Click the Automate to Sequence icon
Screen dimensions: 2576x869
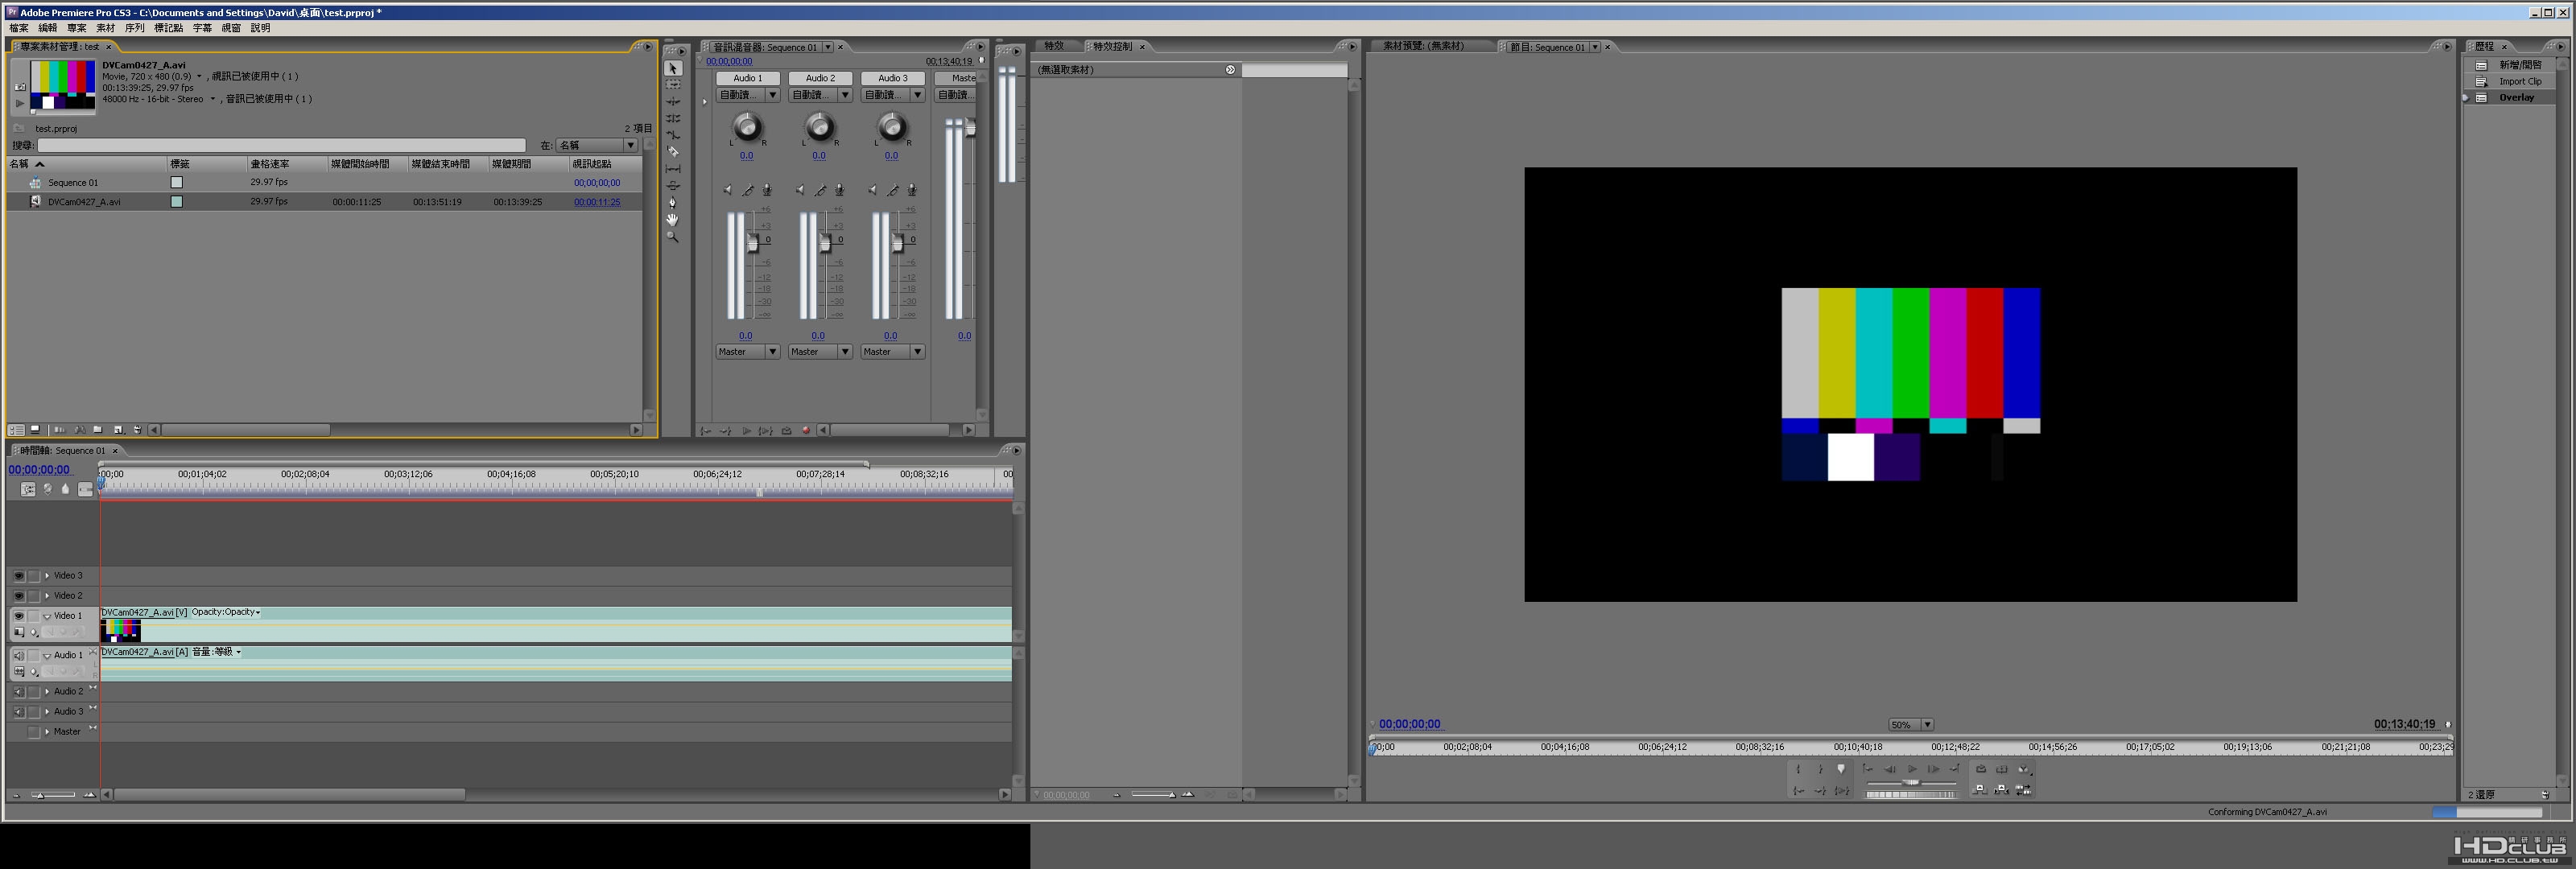pos(59,430)
